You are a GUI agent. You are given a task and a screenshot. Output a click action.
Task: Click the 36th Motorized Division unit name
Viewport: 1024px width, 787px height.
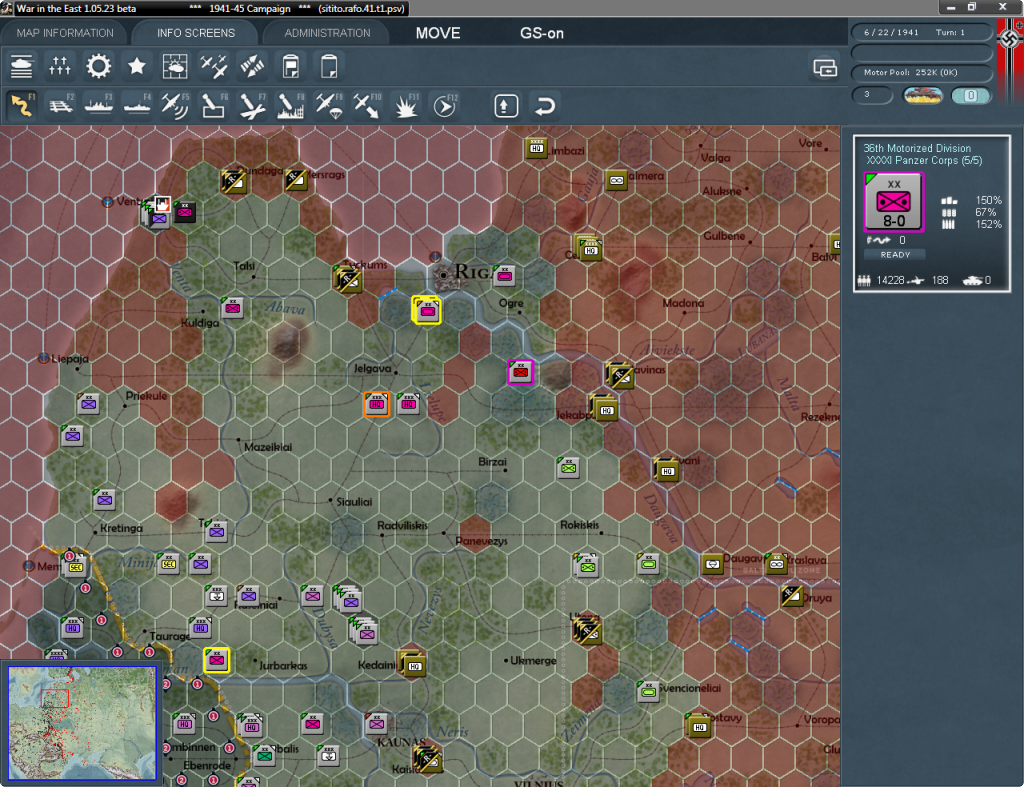[917, 148]
